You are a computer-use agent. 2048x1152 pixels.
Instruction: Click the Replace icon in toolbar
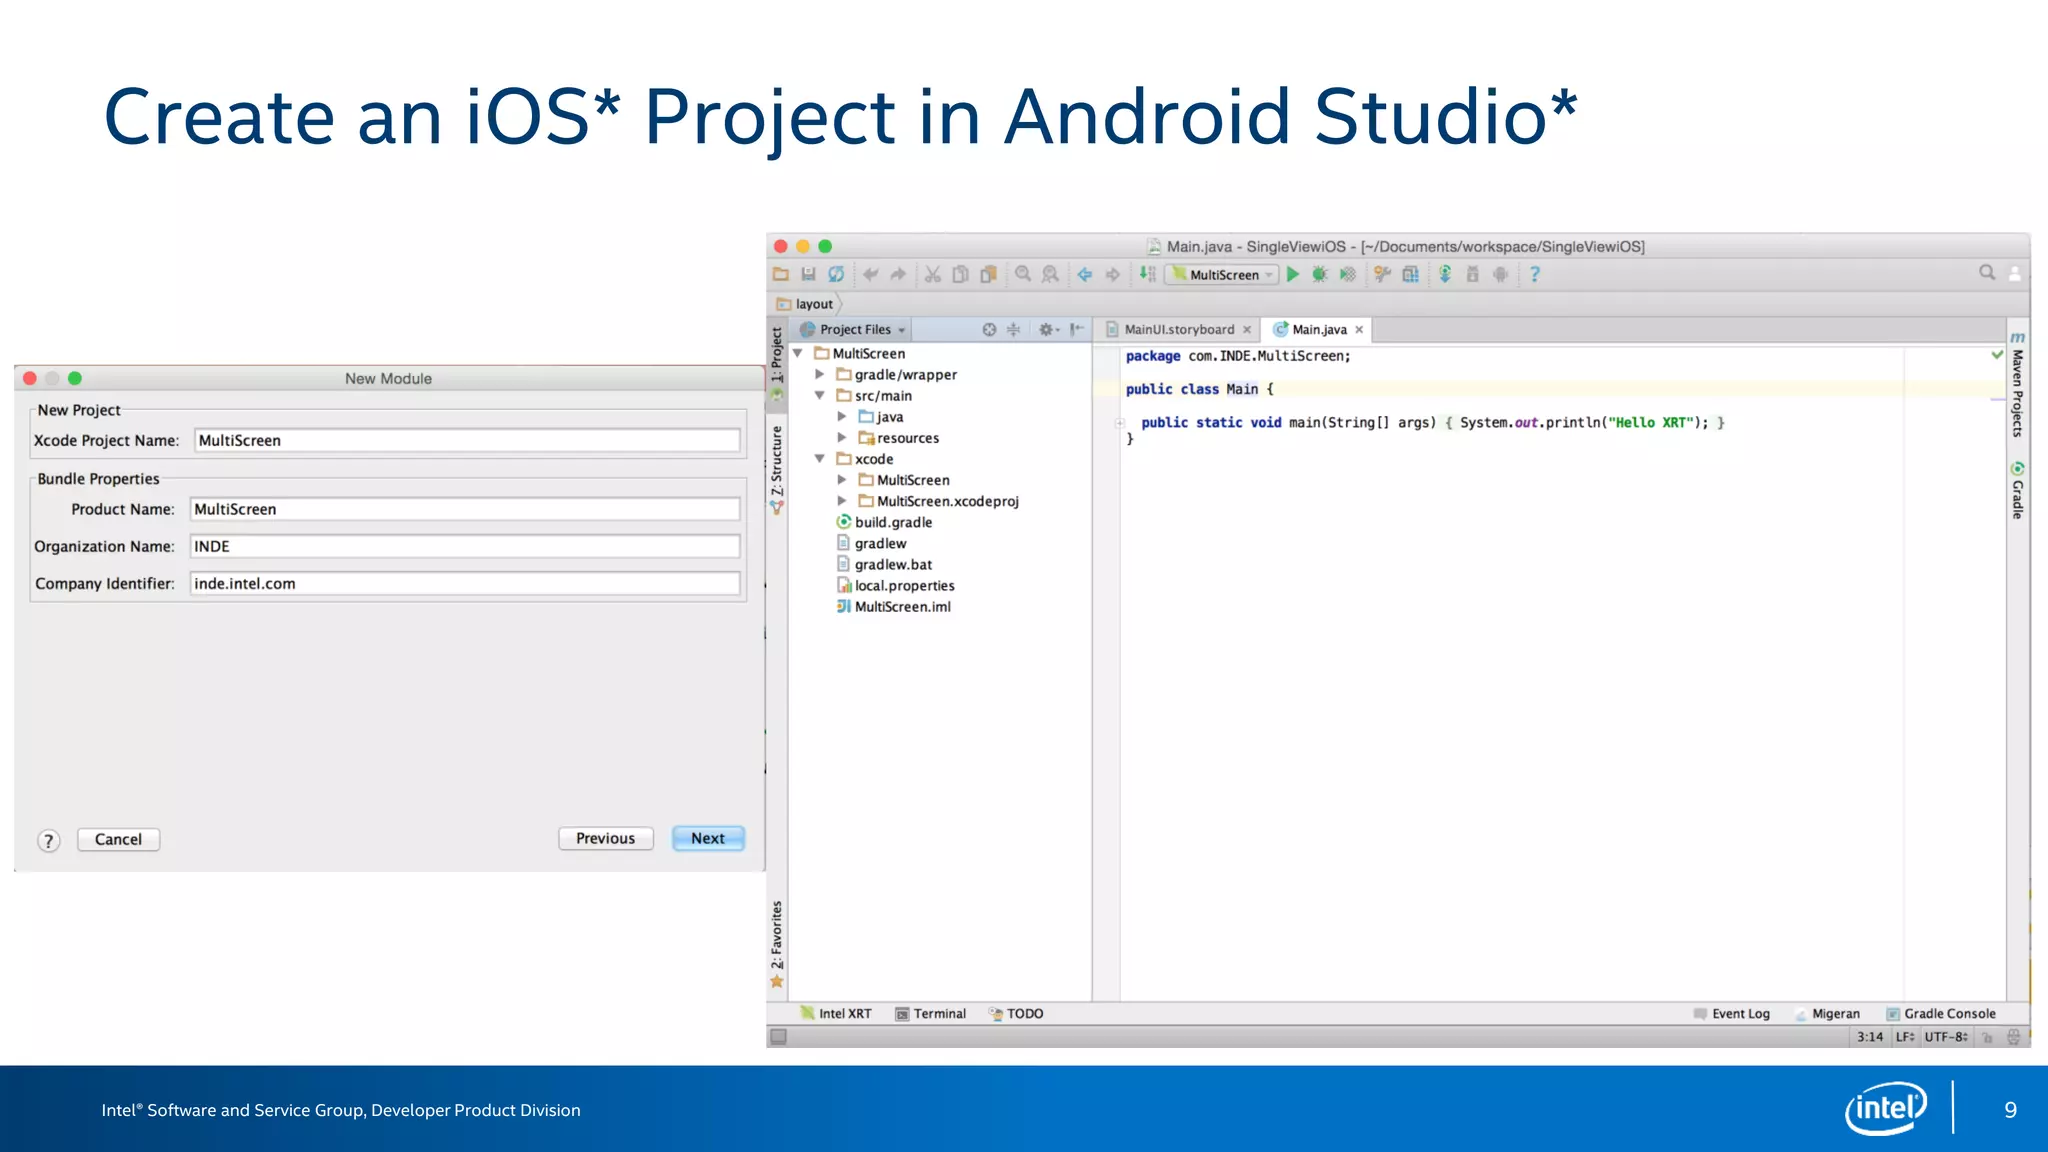click(1050, 274)
